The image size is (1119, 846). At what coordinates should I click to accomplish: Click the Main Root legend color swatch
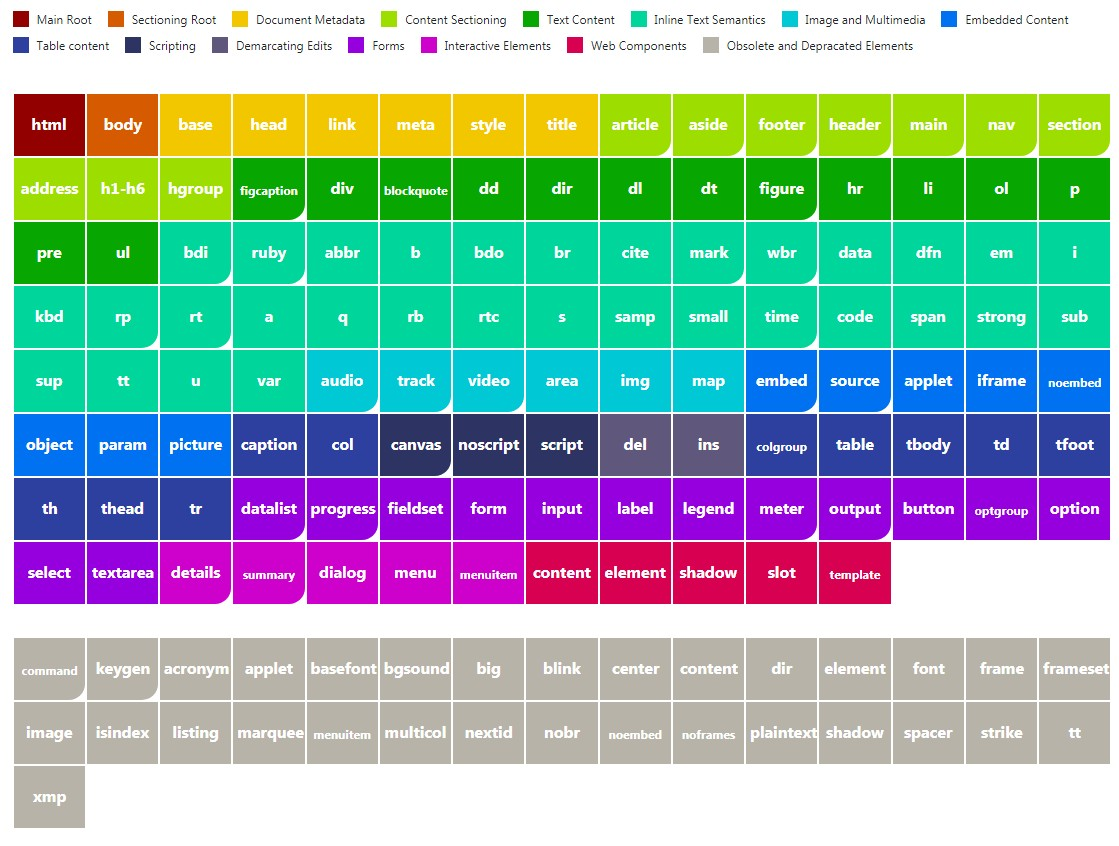point(21,20)
